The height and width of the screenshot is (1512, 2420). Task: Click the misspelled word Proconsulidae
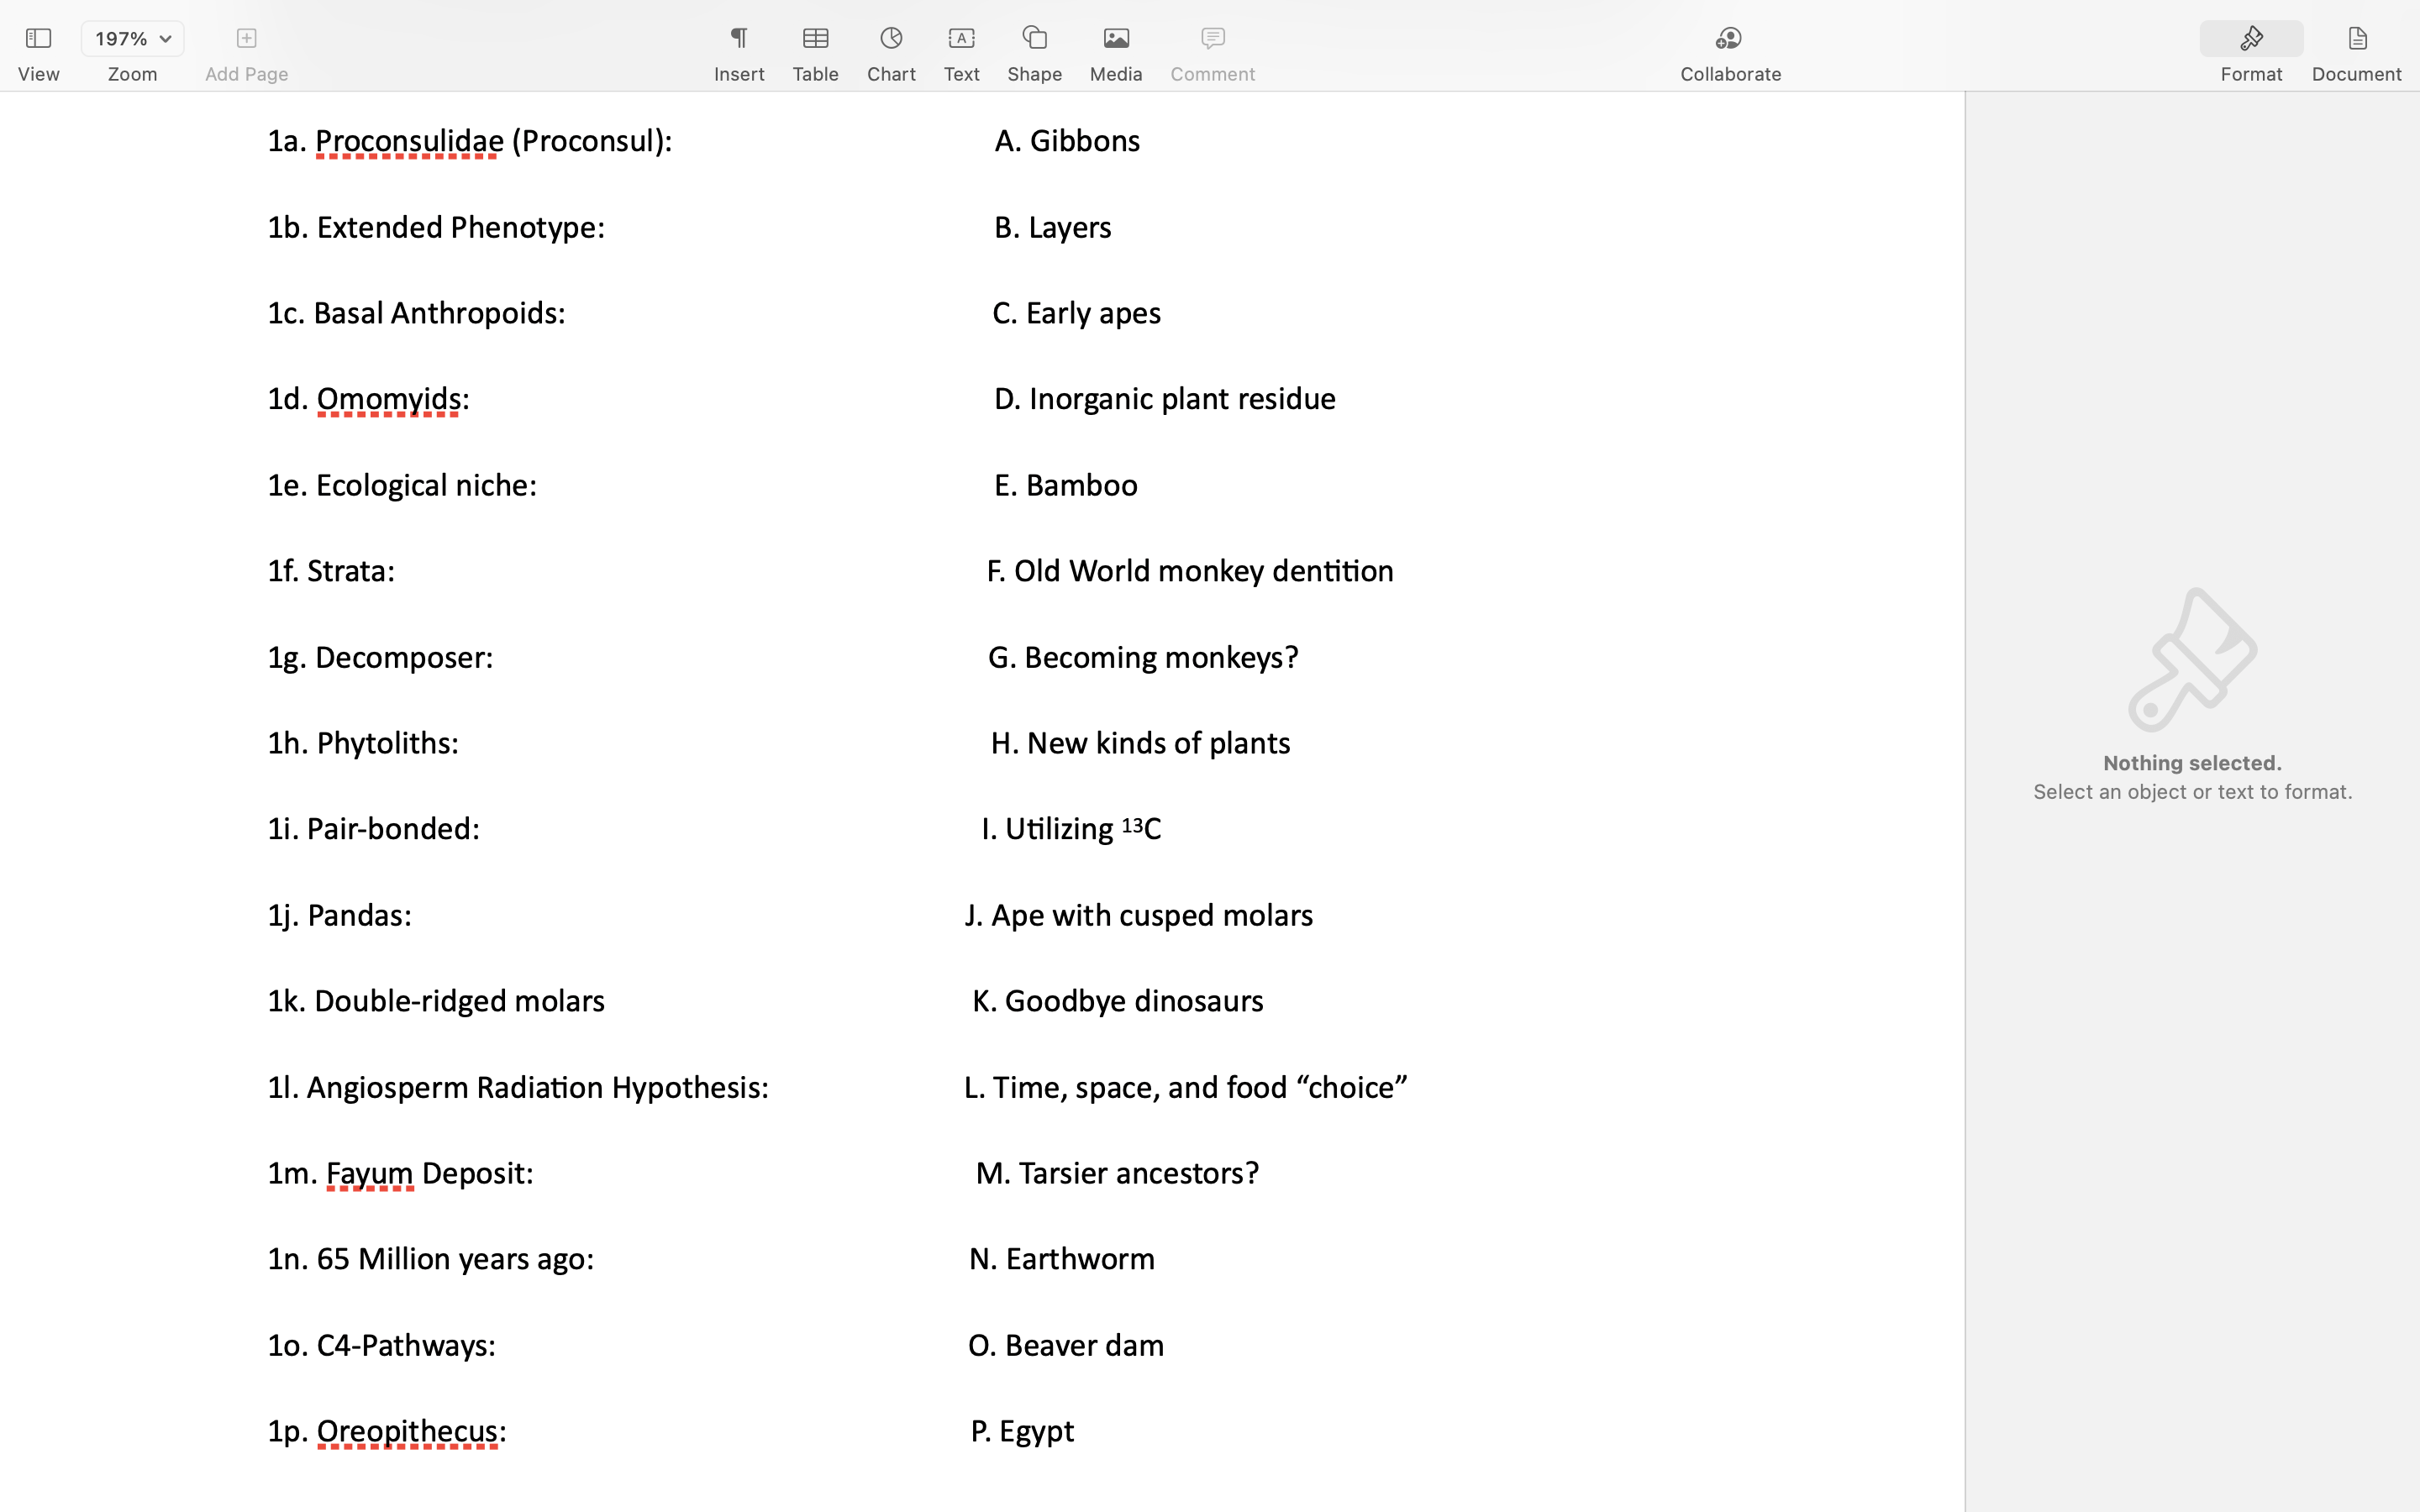pos(409,142)
